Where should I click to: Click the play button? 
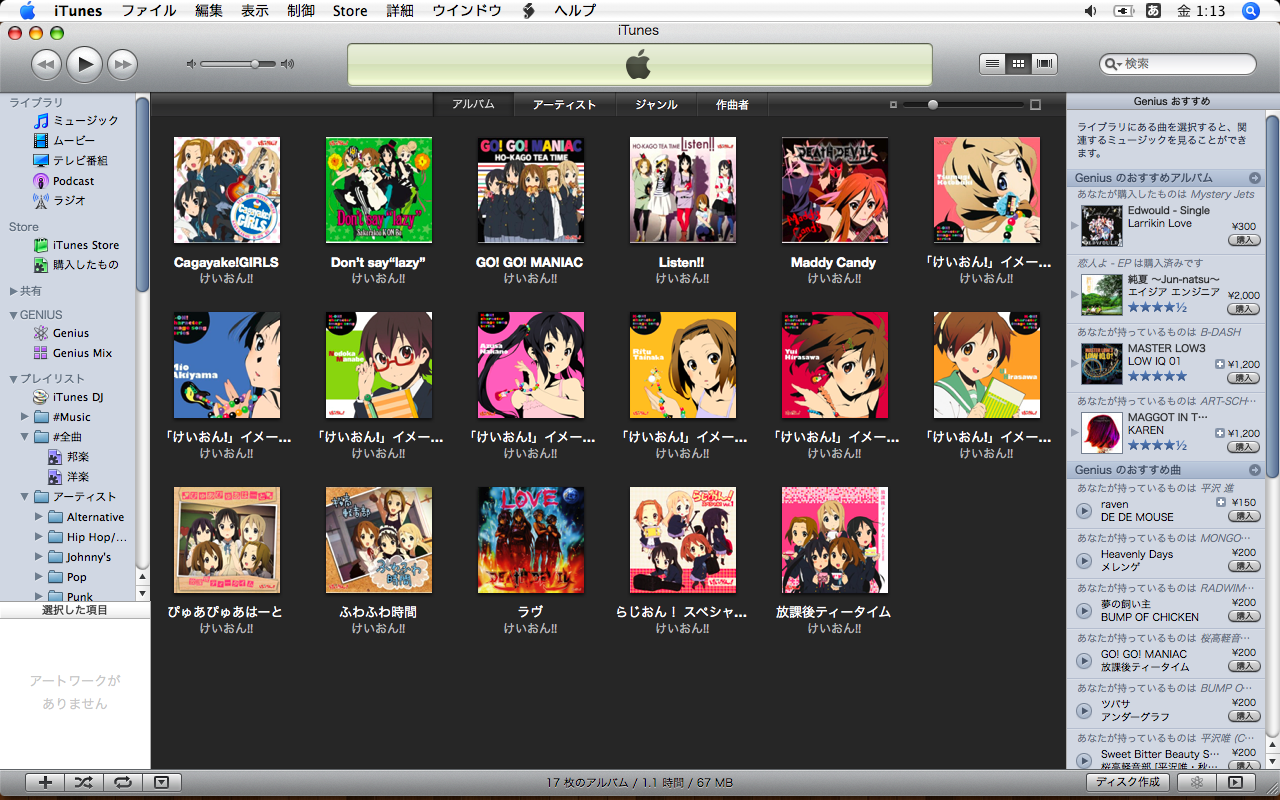[85, 64]
